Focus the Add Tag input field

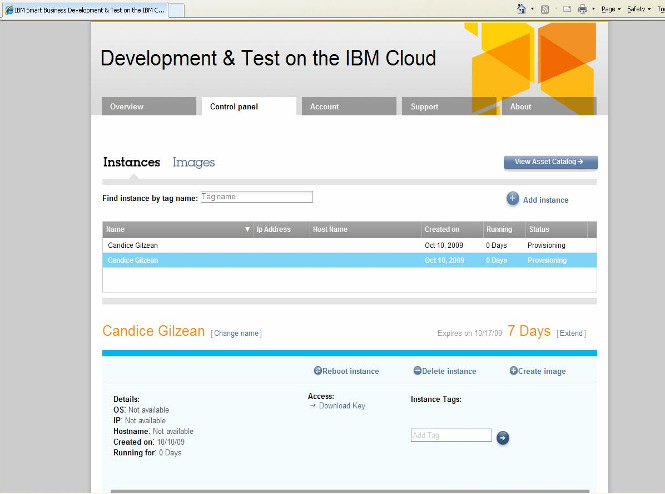click(451, 435)
